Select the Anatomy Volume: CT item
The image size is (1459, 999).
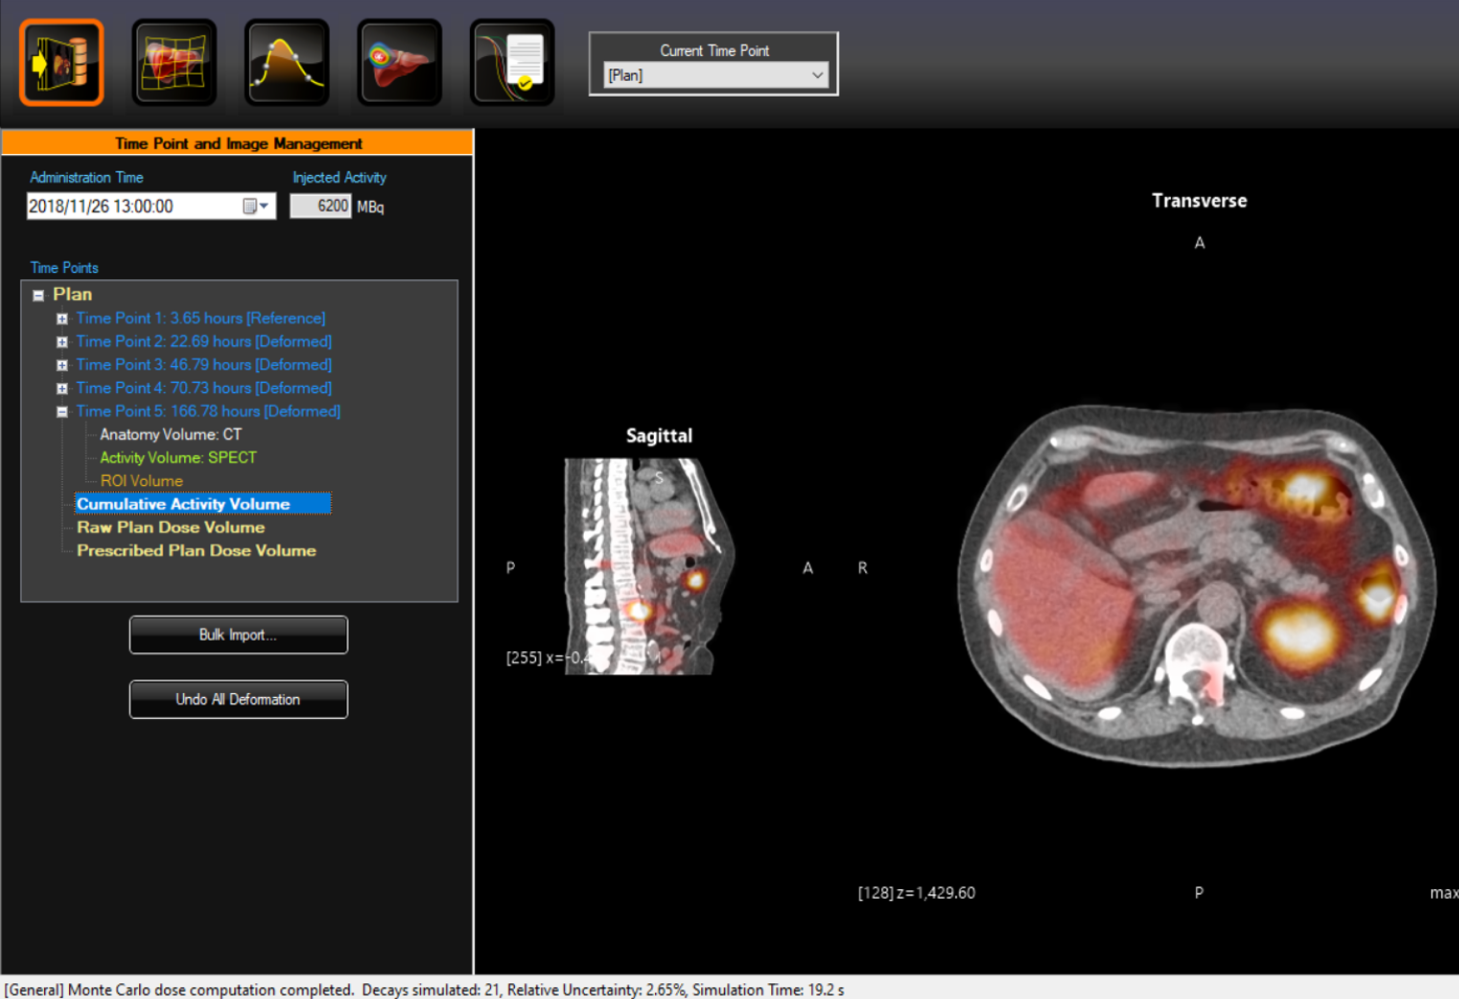coord(170,434)
